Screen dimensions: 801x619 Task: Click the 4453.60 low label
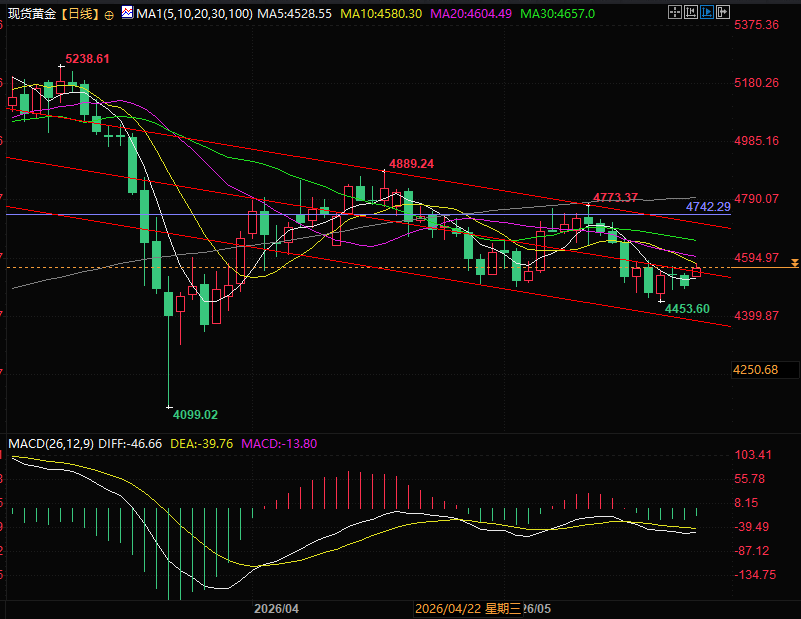click(687, 308)
